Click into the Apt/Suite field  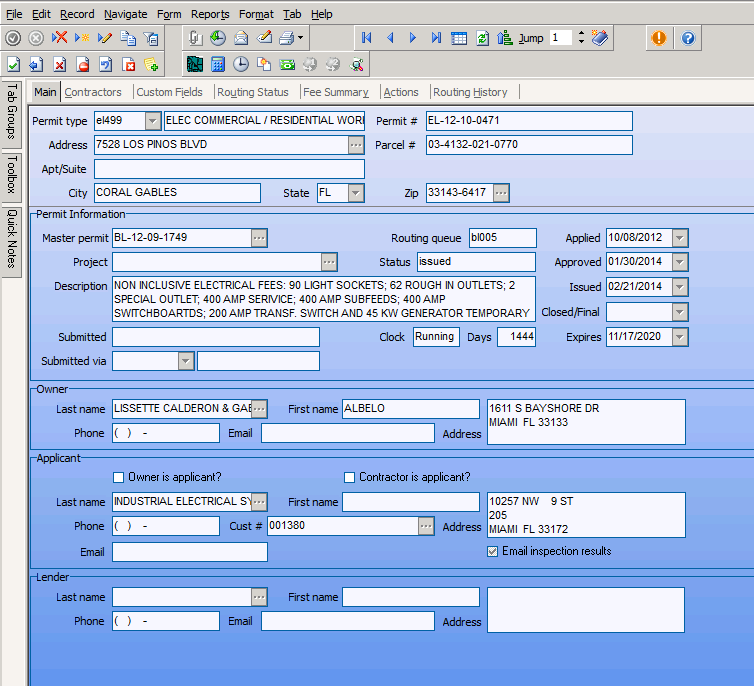pos(229,169)
